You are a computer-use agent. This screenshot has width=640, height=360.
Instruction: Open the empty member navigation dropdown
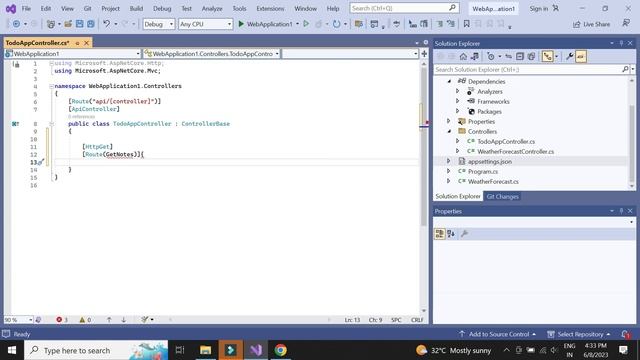[x=350, y=53]
